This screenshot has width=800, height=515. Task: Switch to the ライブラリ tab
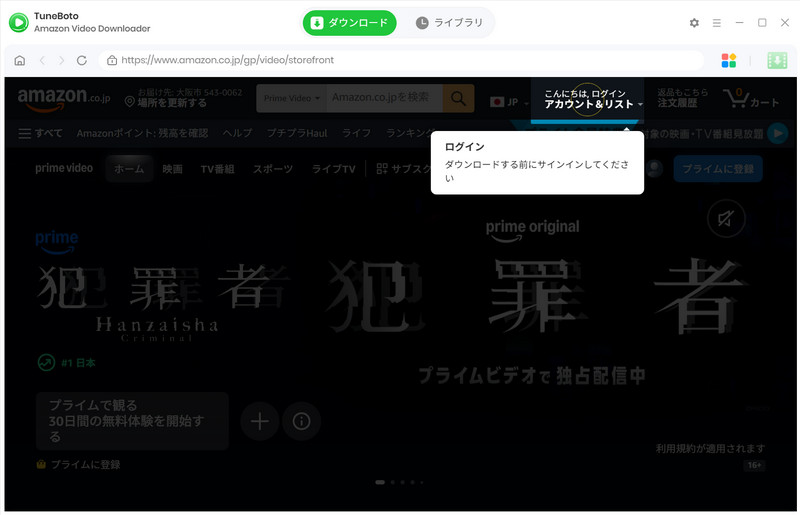click(x=449, y=23)
